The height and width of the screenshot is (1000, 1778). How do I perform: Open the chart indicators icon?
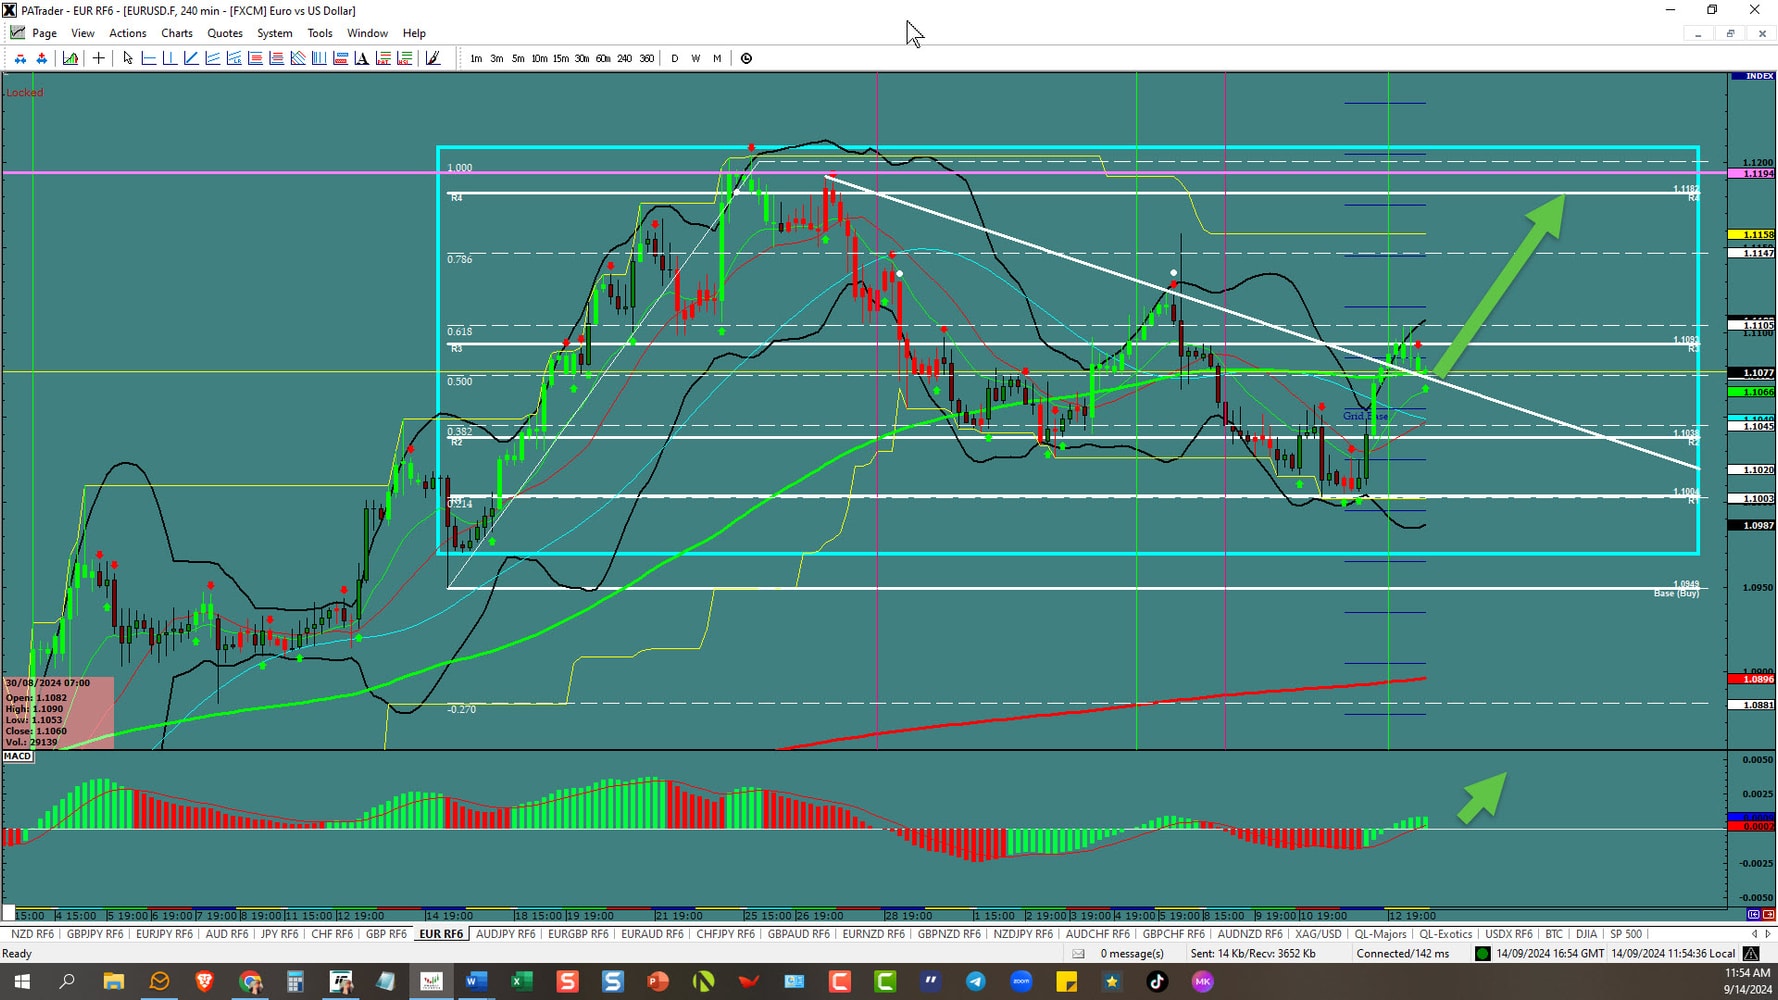pyautogui.click(x=70, y=58)
